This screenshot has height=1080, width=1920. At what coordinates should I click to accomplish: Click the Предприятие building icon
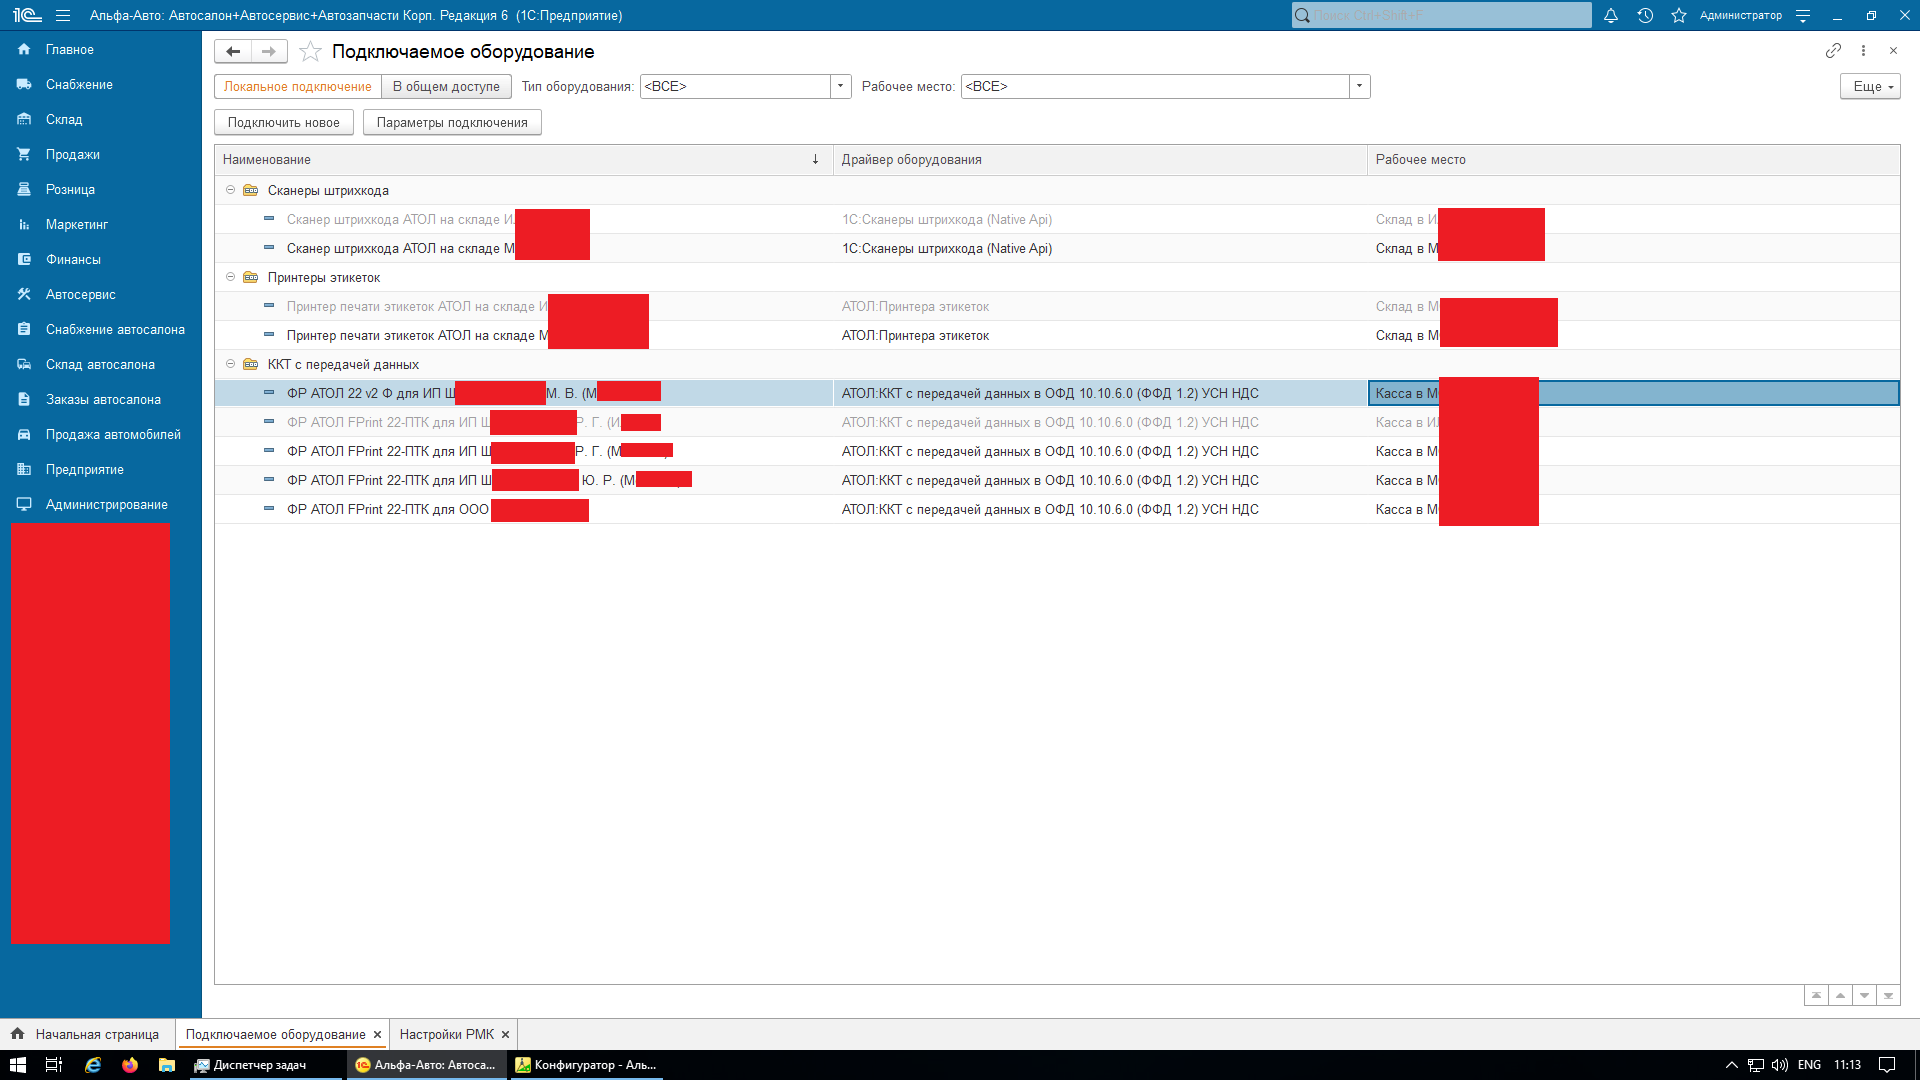(x=24, y=469)
